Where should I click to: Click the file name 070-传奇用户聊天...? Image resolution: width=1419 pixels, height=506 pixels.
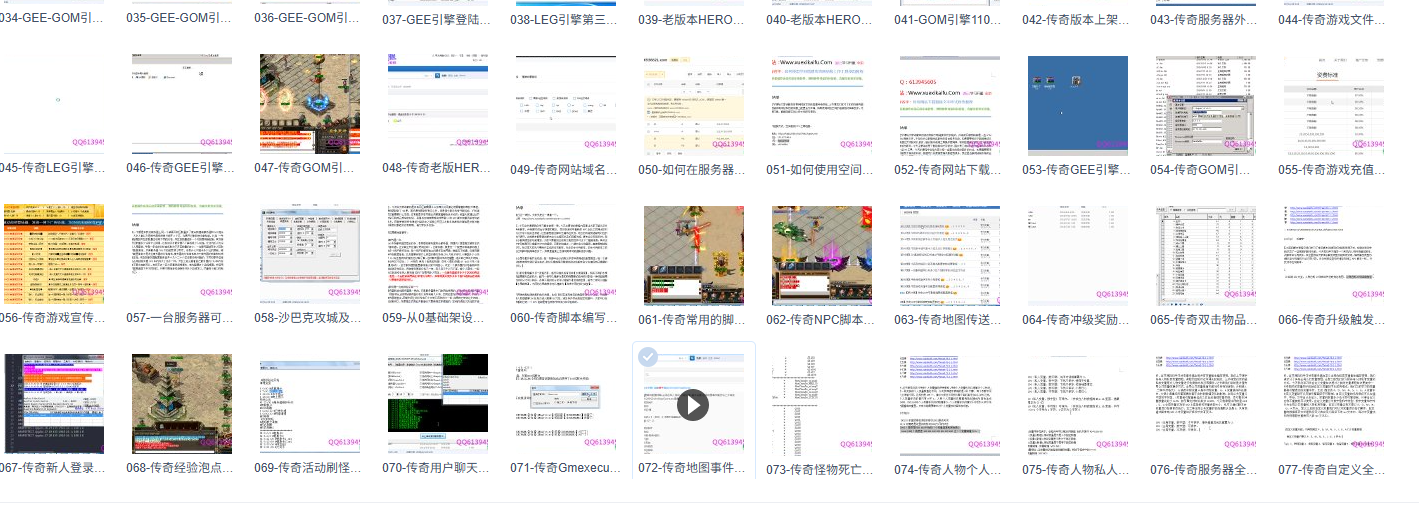436,468
